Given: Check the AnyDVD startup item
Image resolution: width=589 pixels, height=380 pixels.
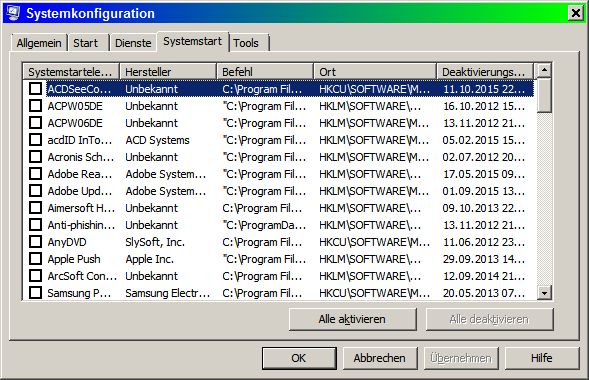Looking at the screenshot, I should point(36,242).
